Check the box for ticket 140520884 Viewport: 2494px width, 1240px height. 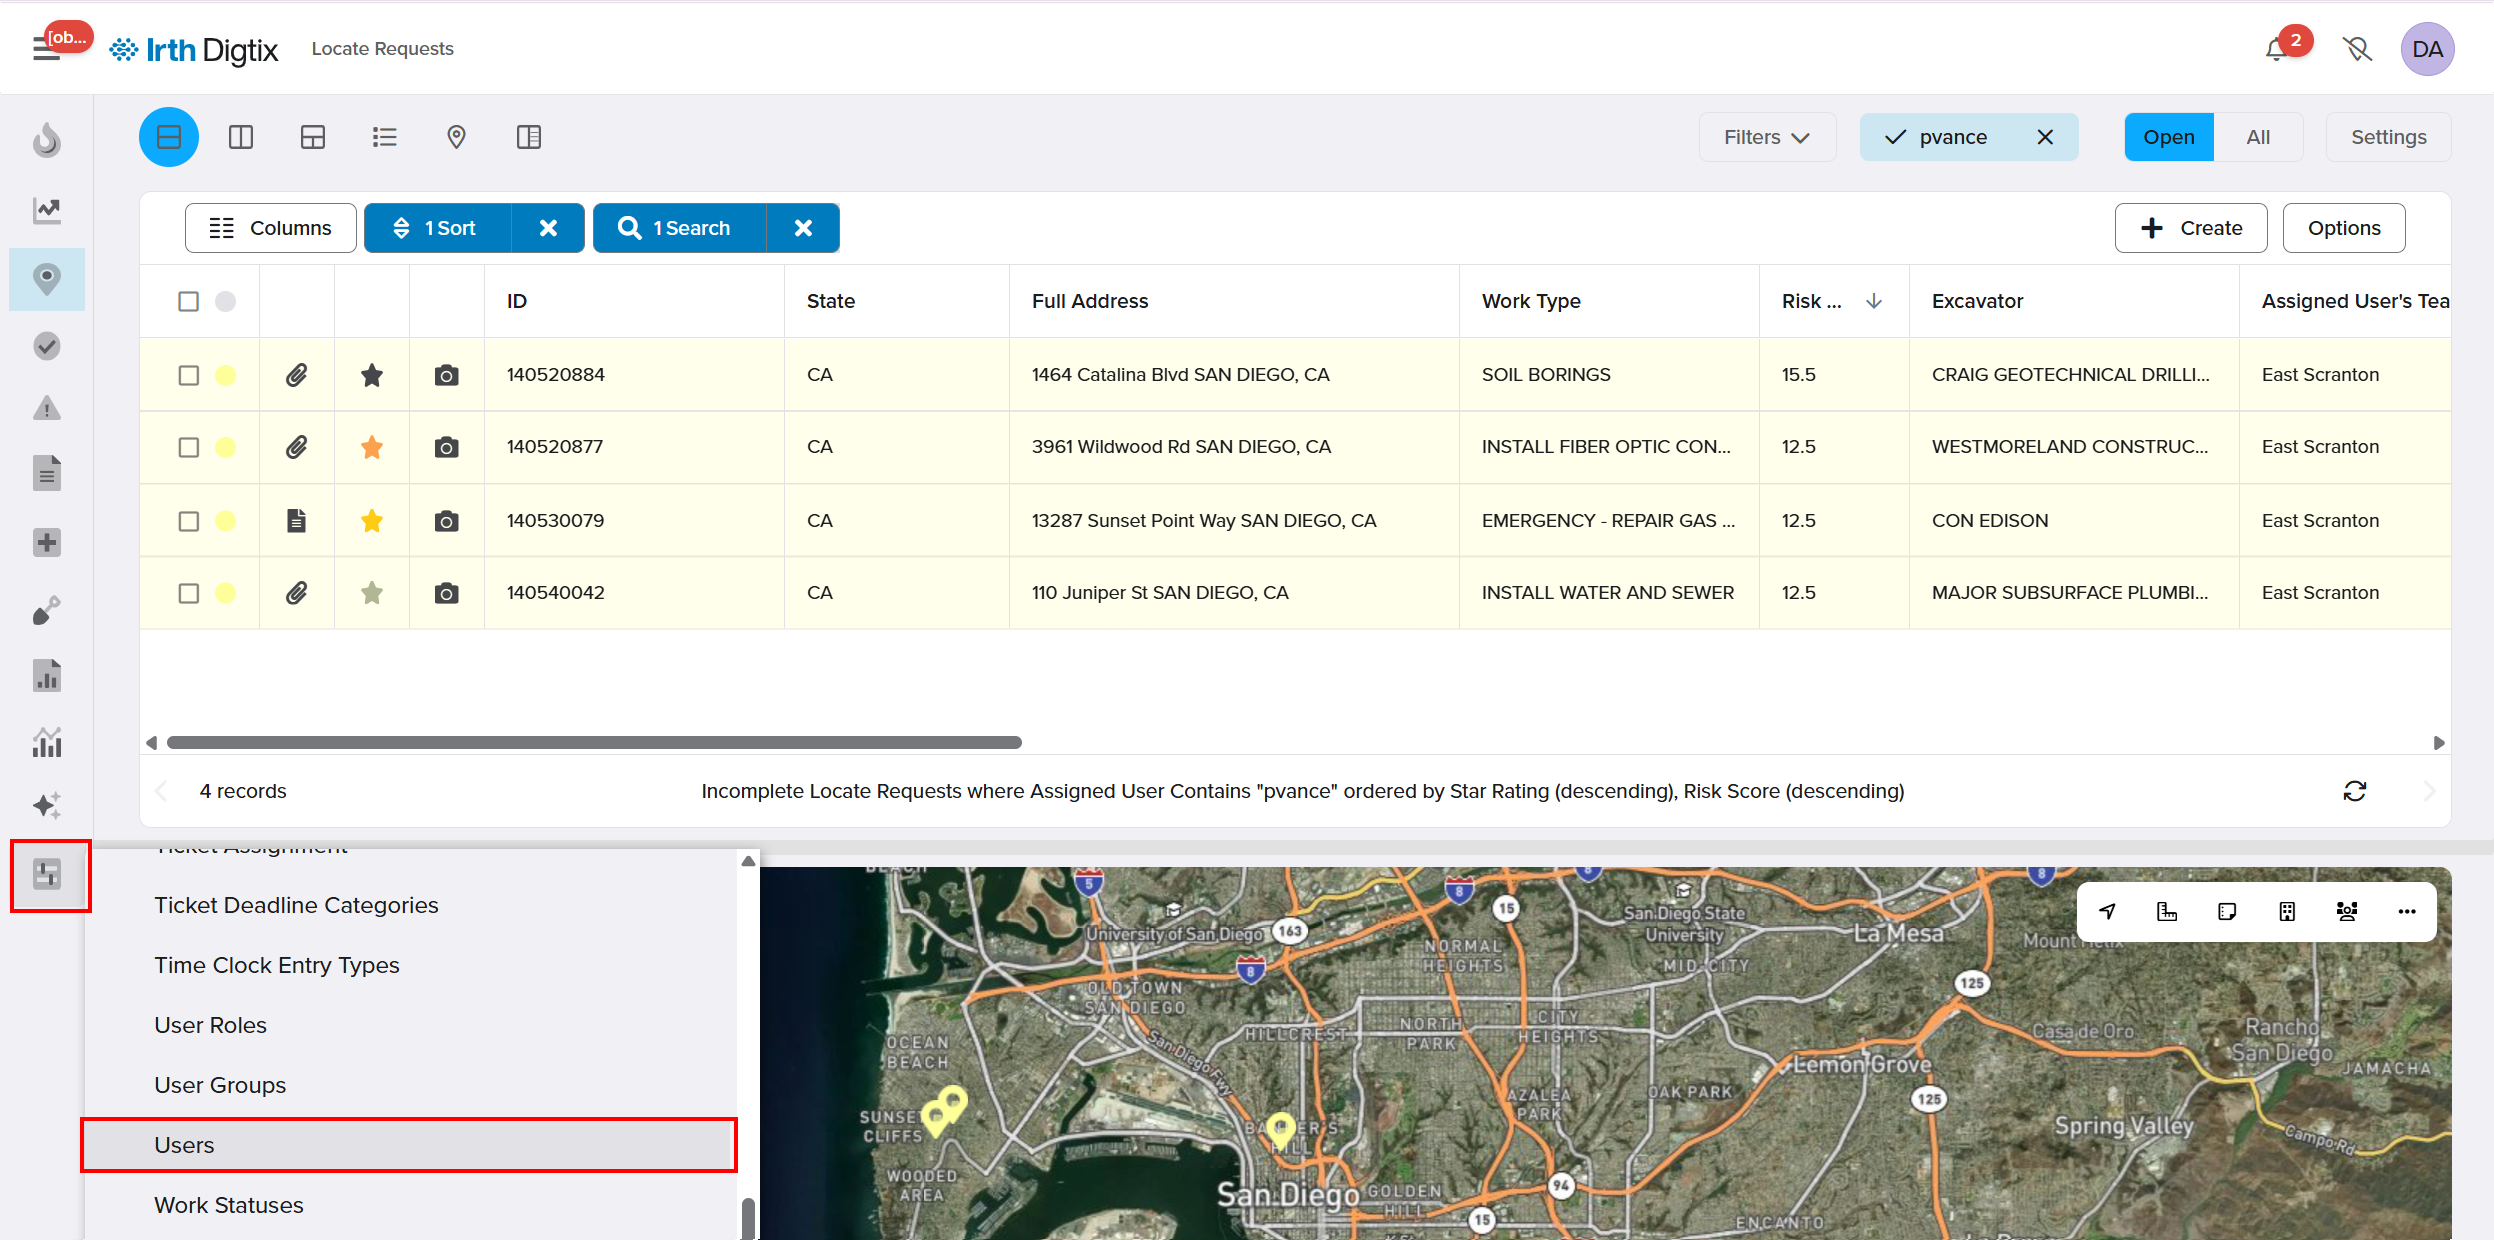pos(189,375)
